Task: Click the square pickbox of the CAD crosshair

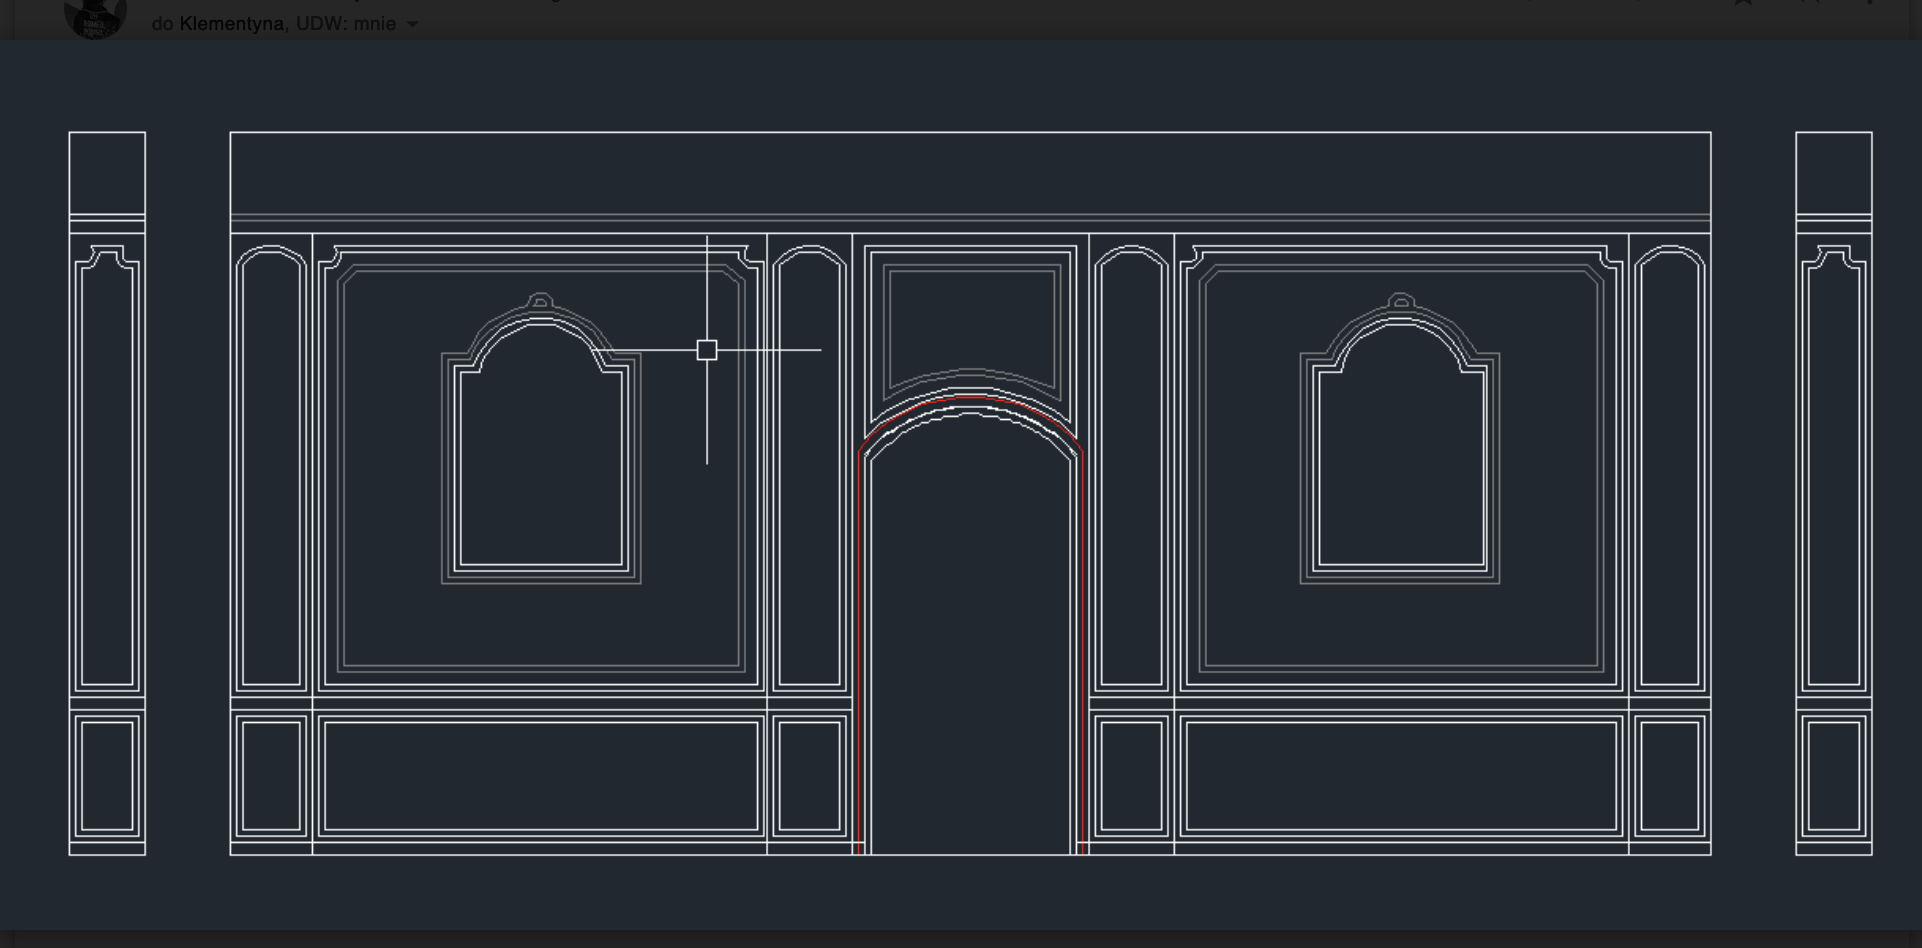Action: pyautogui.click(x=707, y=350)
